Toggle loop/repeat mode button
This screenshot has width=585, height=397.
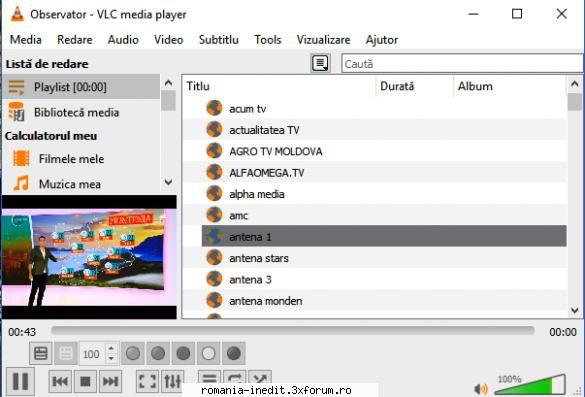click(x=235, y=378)
